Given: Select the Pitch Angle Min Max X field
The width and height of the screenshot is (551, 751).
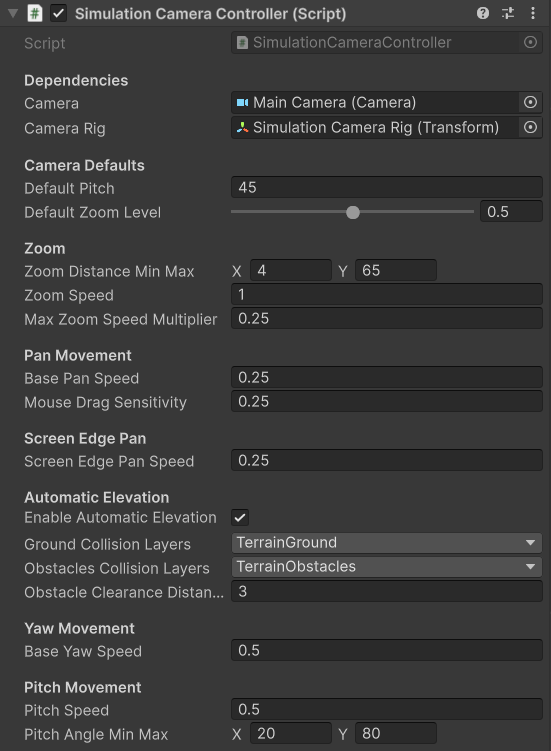Looking at the screenshot, I should [x=291, y=733].
